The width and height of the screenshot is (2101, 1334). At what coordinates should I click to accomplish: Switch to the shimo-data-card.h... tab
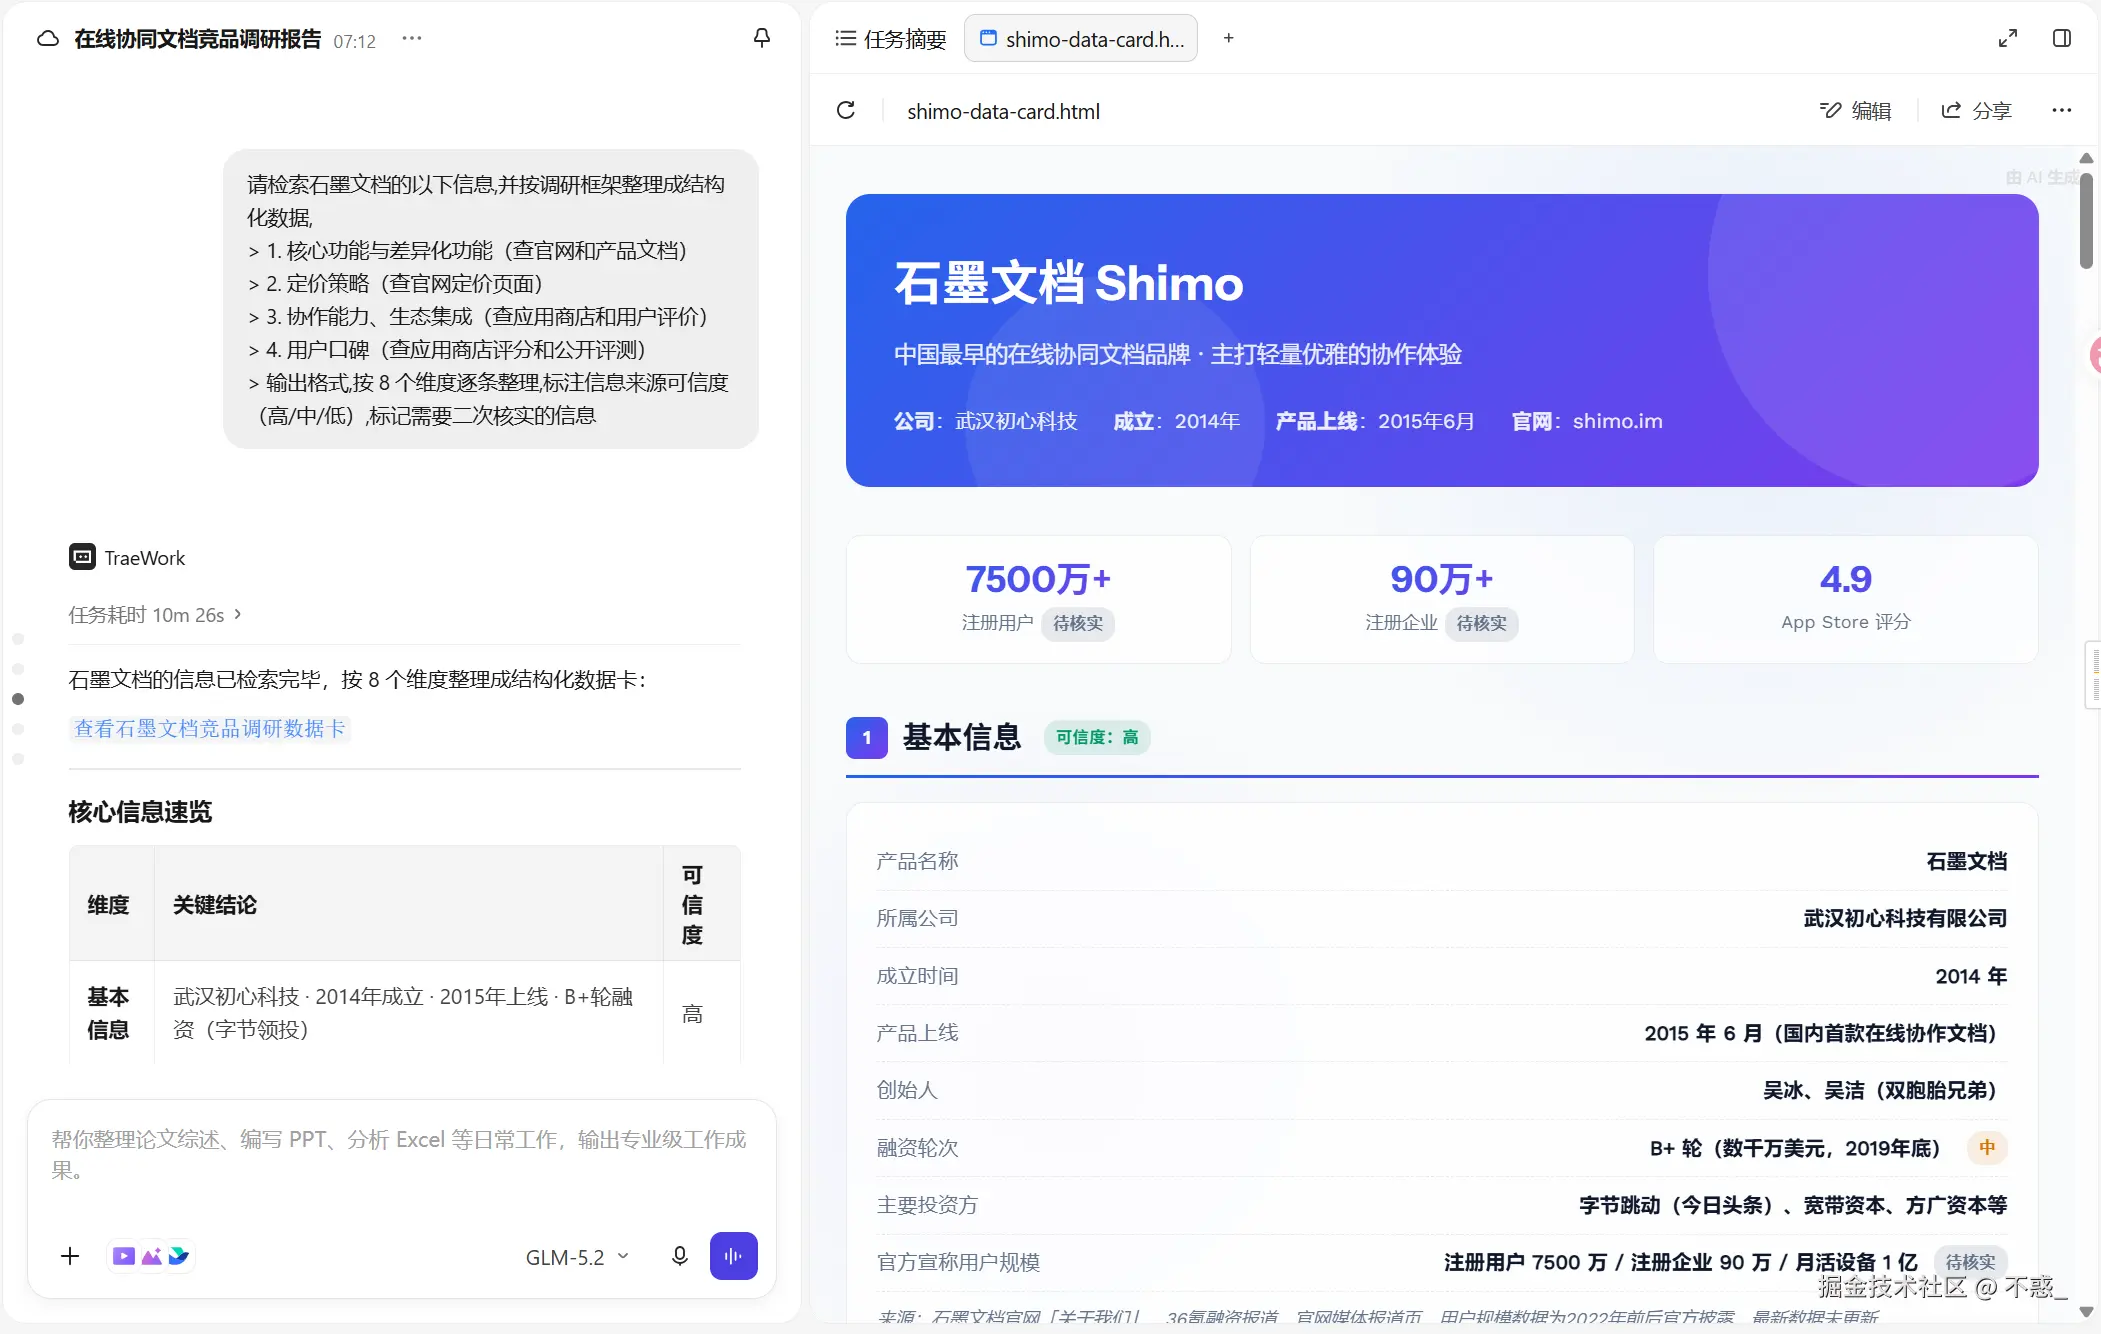click(1081, 39)
